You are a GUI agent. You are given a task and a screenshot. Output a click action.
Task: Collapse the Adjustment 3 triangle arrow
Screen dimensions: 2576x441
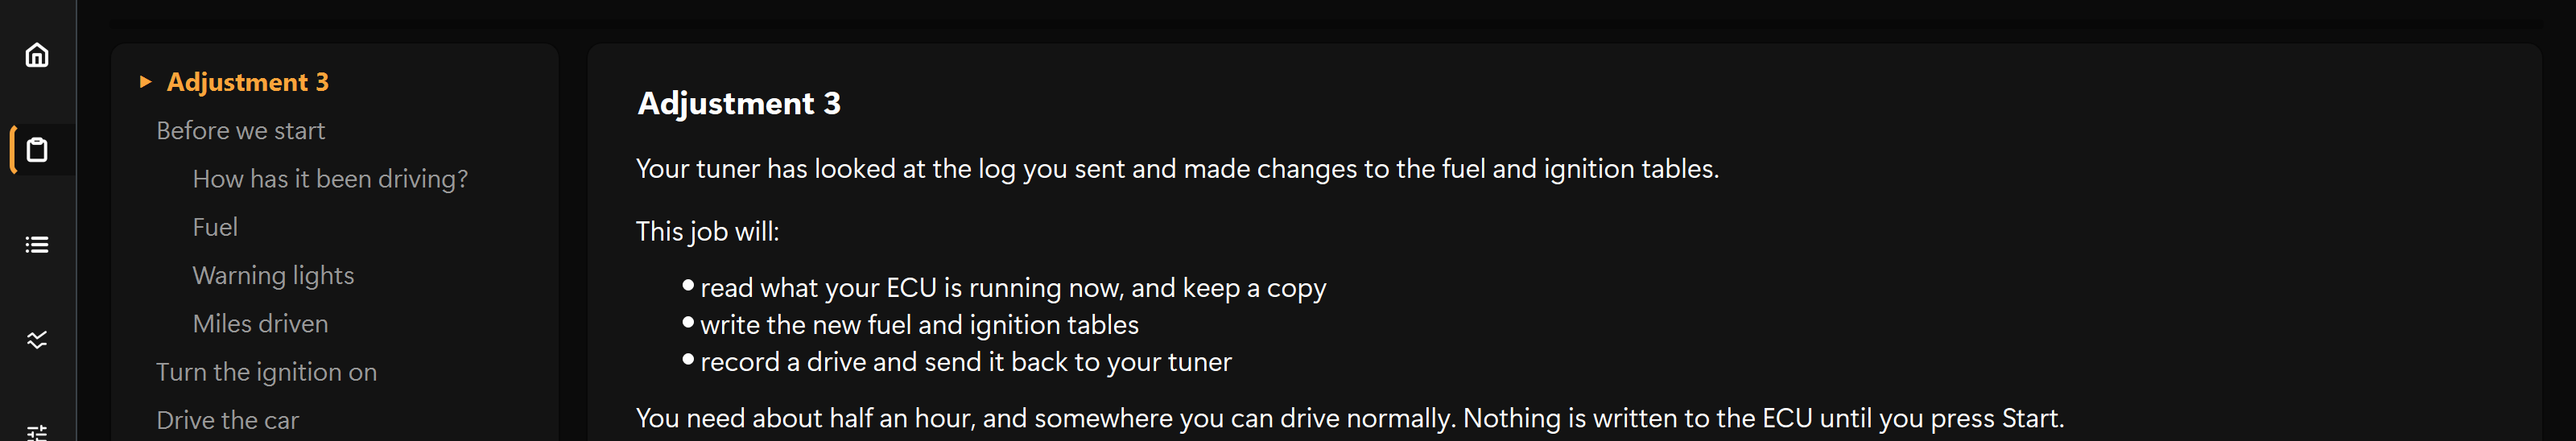pyautogui.click(x=145, y=82)
